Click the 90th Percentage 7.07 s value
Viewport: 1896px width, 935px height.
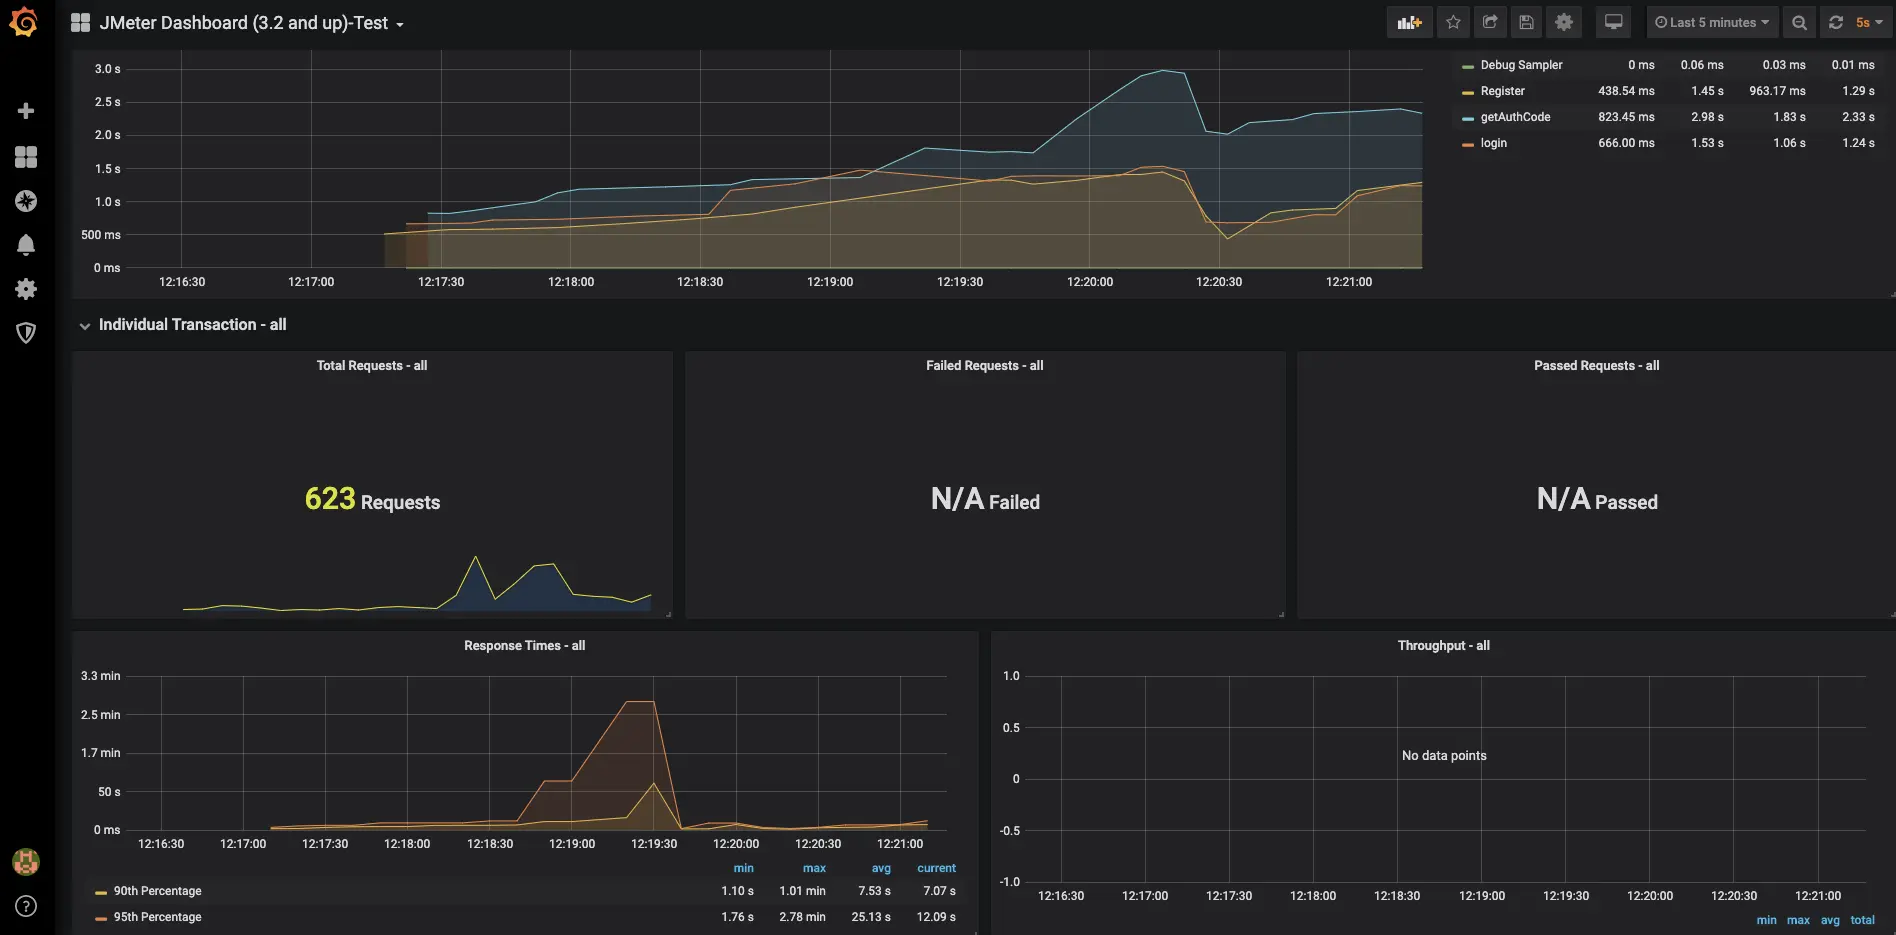click(939, 891)
